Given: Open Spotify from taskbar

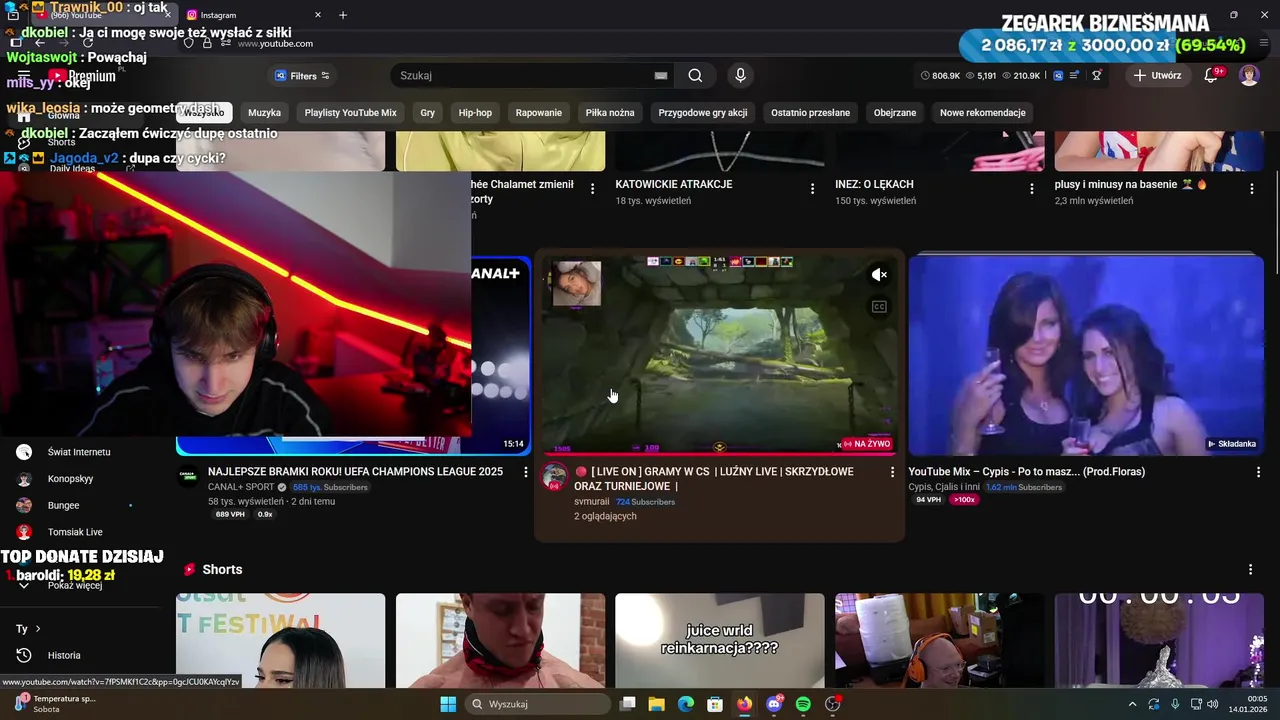Looking at the screenshot, I should click(x=803, y=704).
